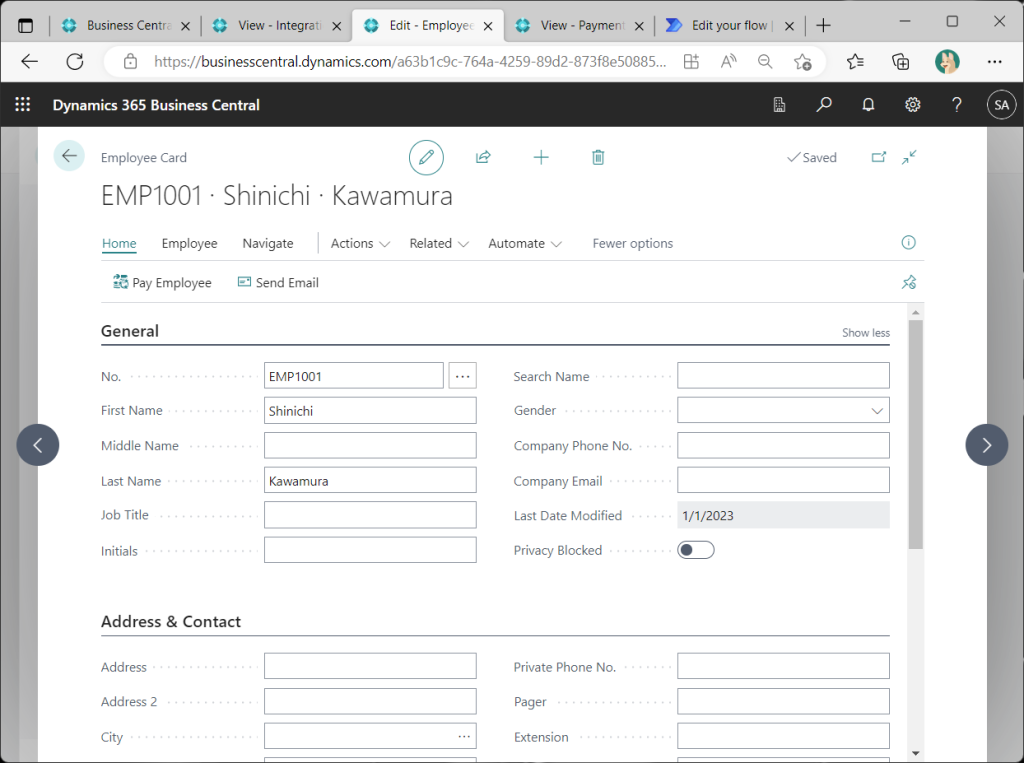1024x763 pixels.
Task: Refresh the browser page
Action: 75,61
